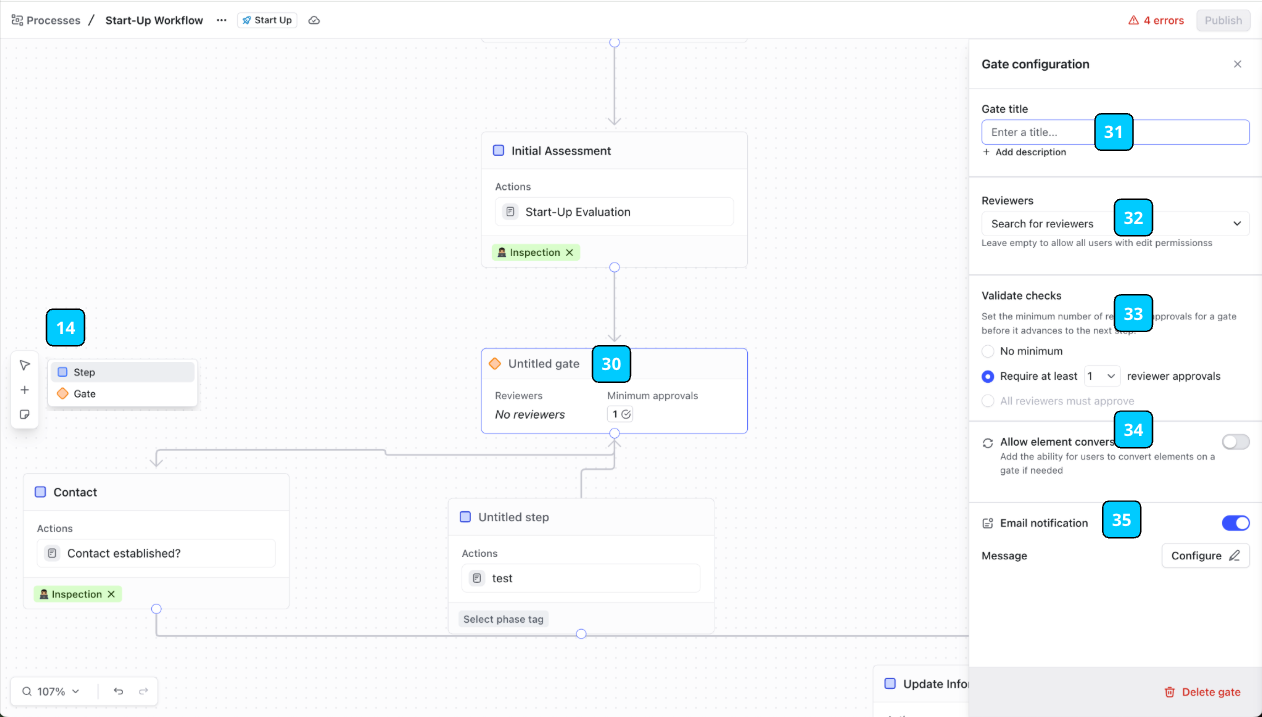1262x717 pixels.
Task: Open the three-dots menu beside Start-Up Workflow
Action: coord(222,20)
